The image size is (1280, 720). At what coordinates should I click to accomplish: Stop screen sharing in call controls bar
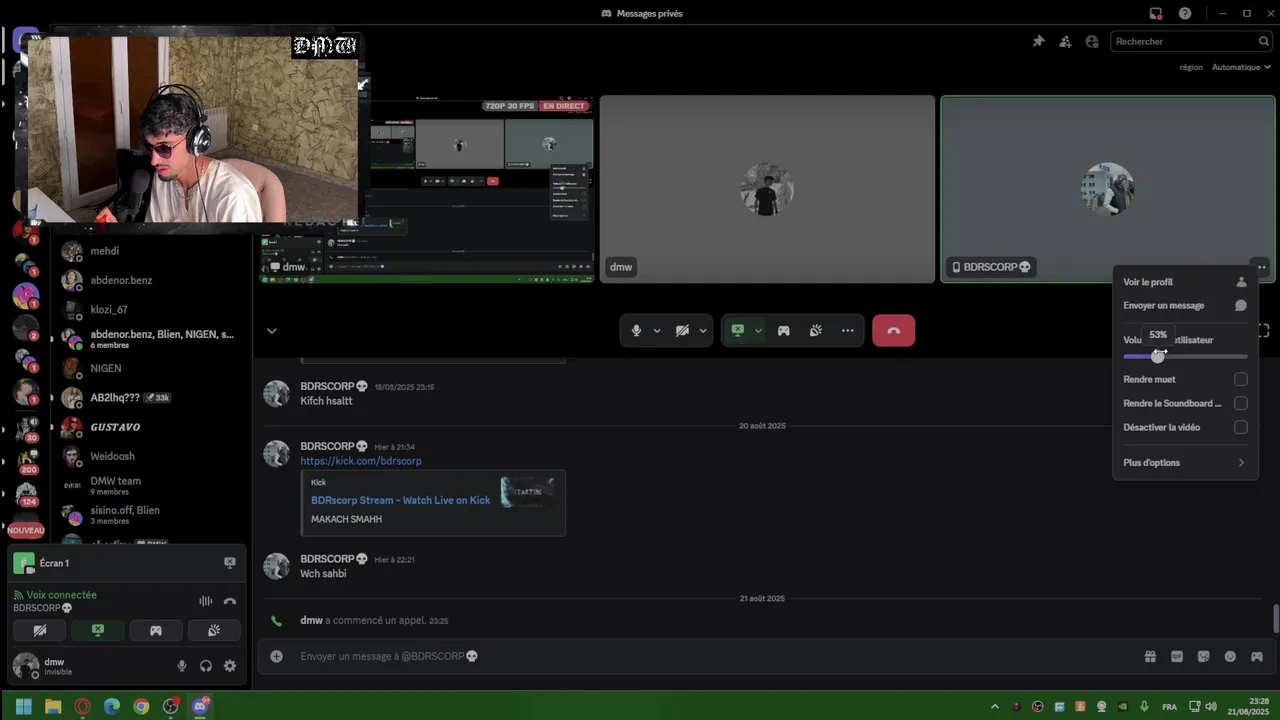(x=738, y=331)
